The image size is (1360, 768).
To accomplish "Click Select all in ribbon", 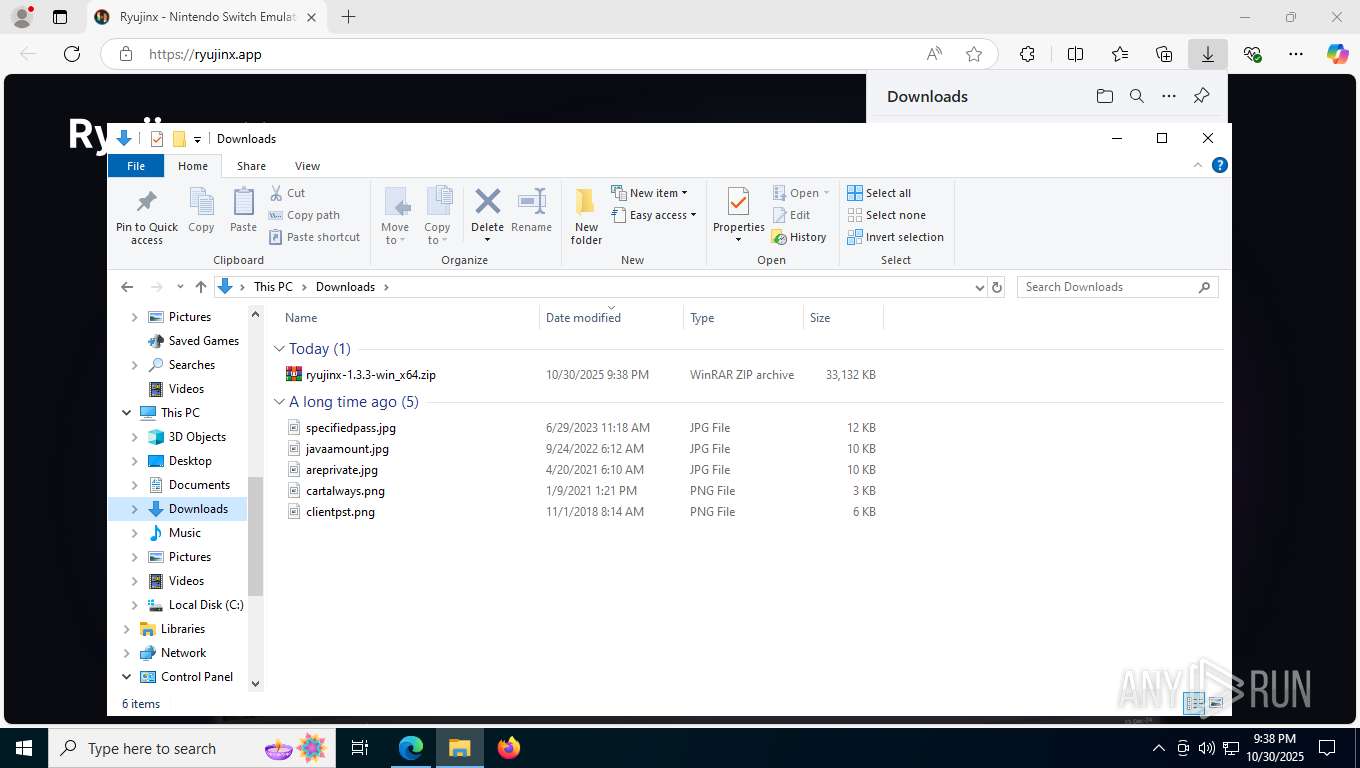I will pyautogui.click(x=879, y=193).
